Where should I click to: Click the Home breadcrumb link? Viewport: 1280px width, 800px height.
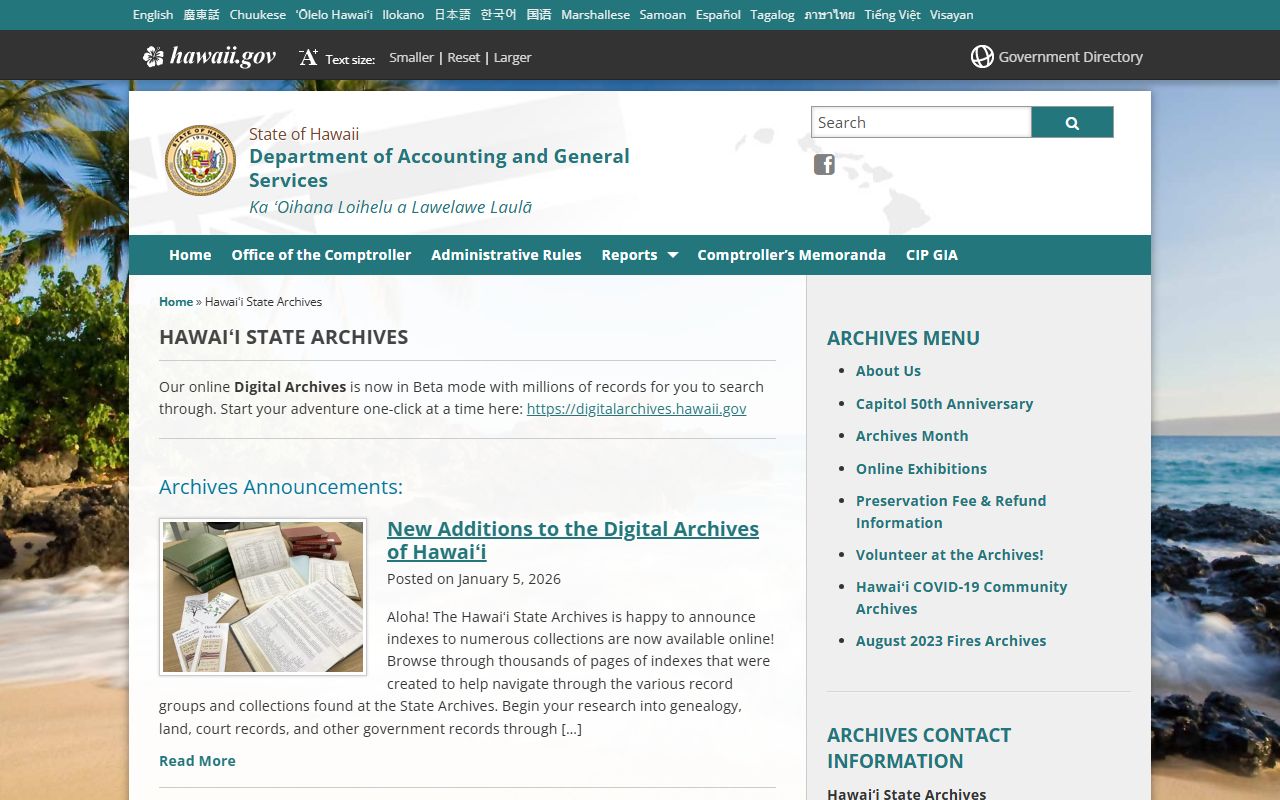(x=176, y=302)
